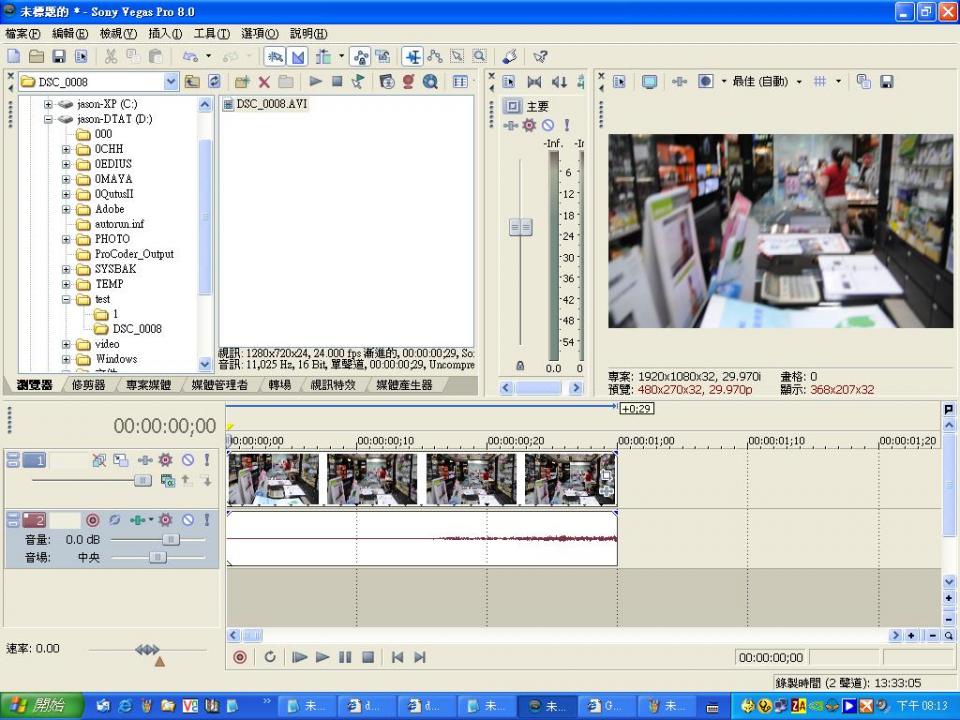Click the delete (red X) icon in explorer

pos(264,81)
